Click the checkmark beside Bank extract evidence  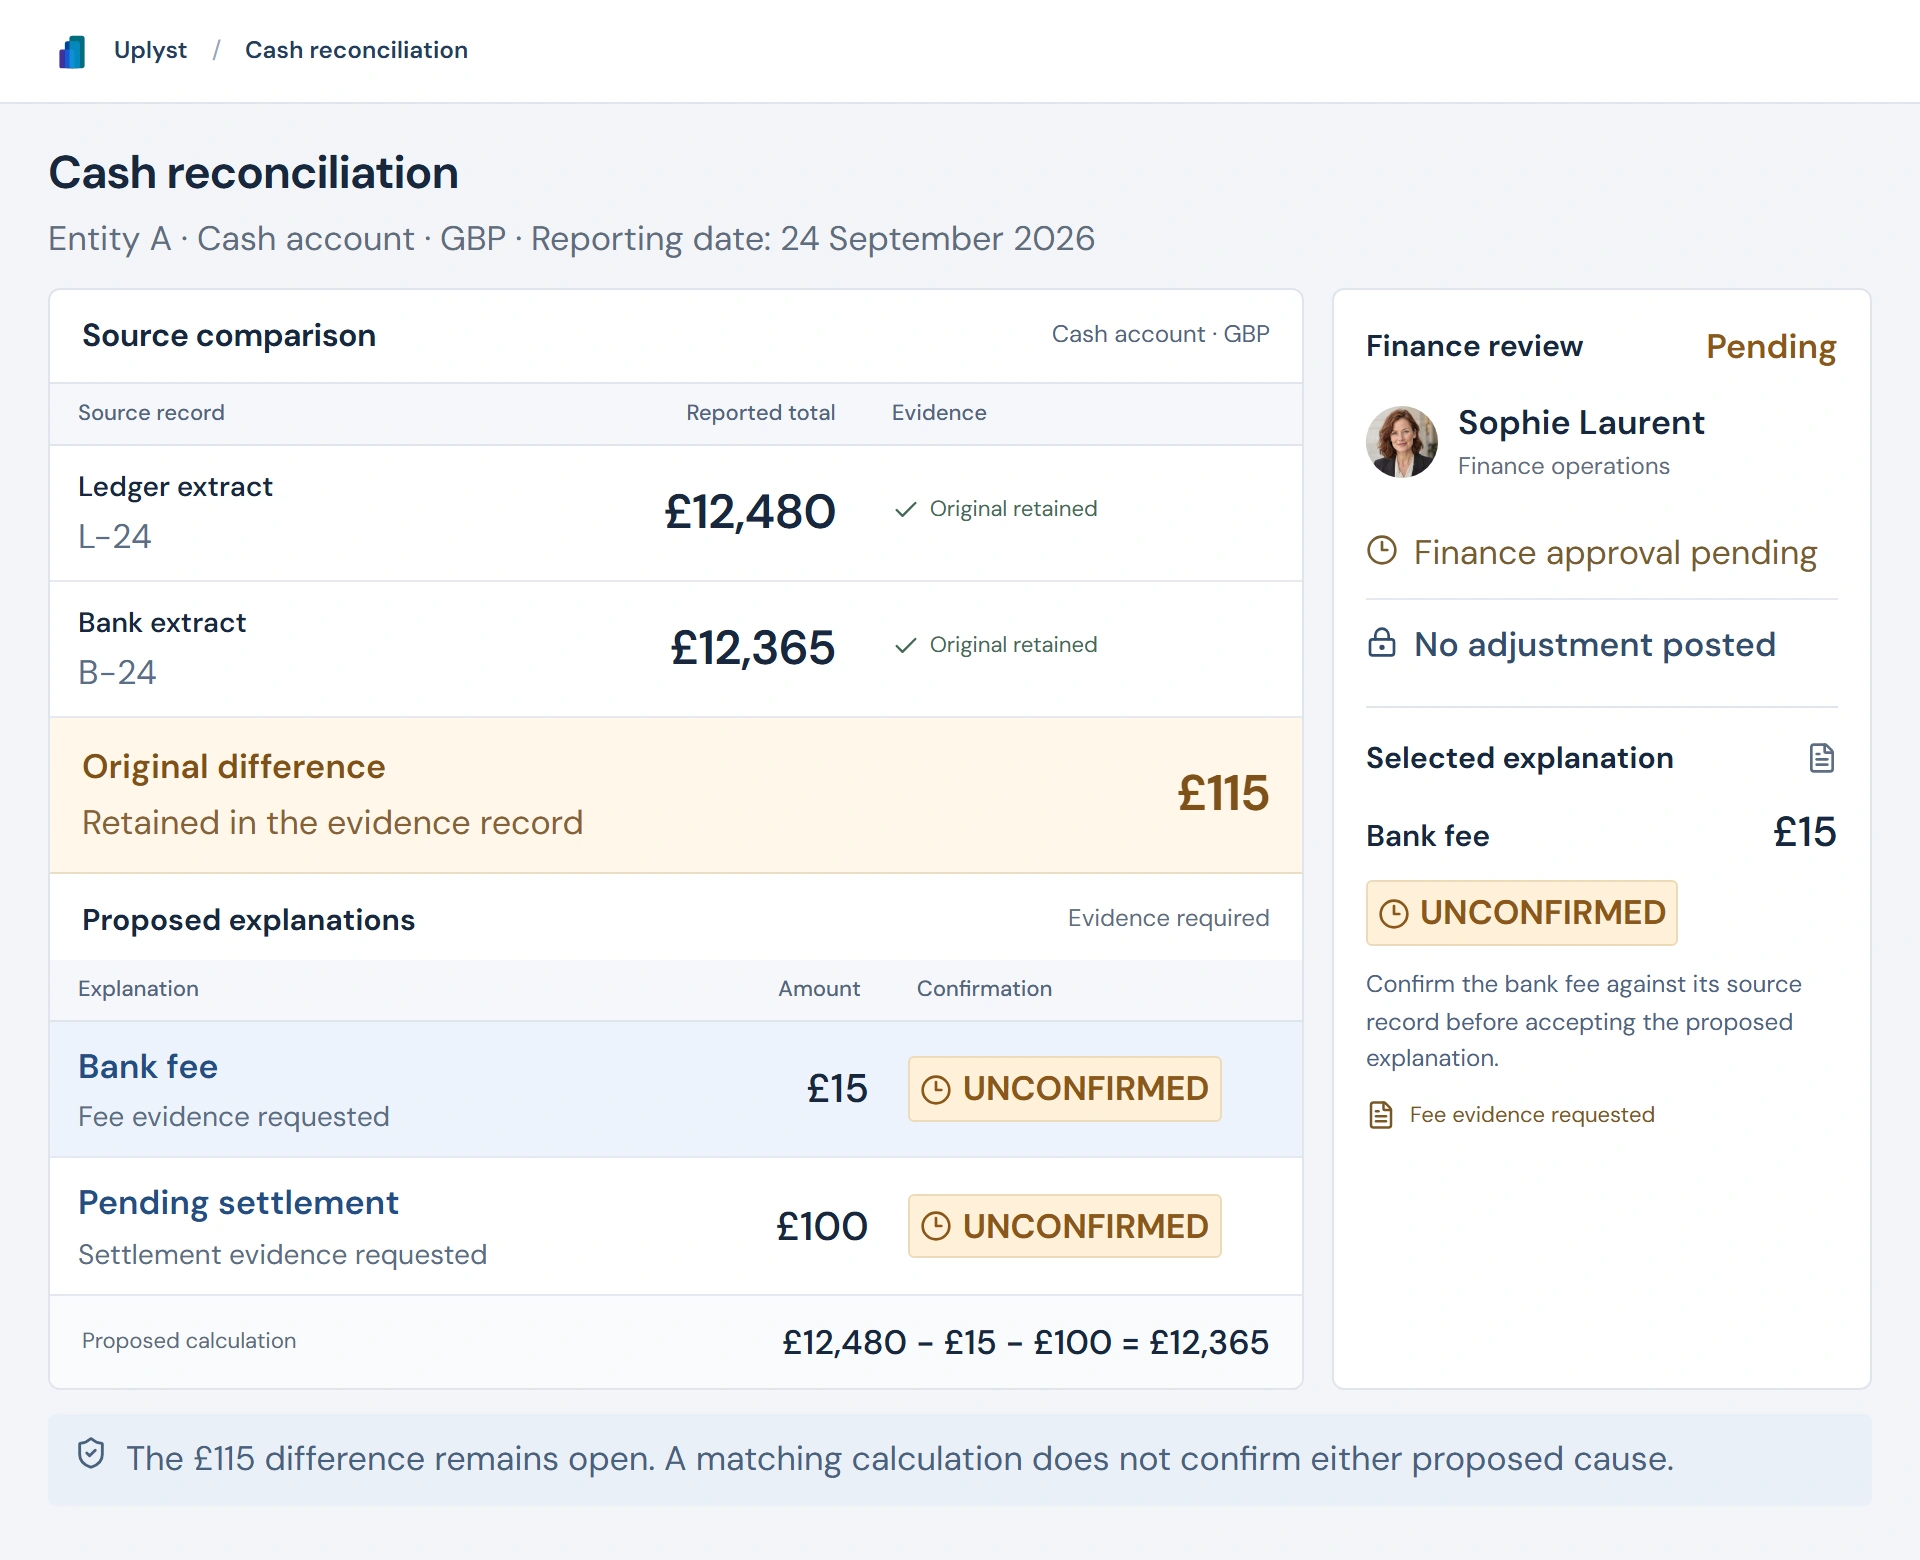906,645
